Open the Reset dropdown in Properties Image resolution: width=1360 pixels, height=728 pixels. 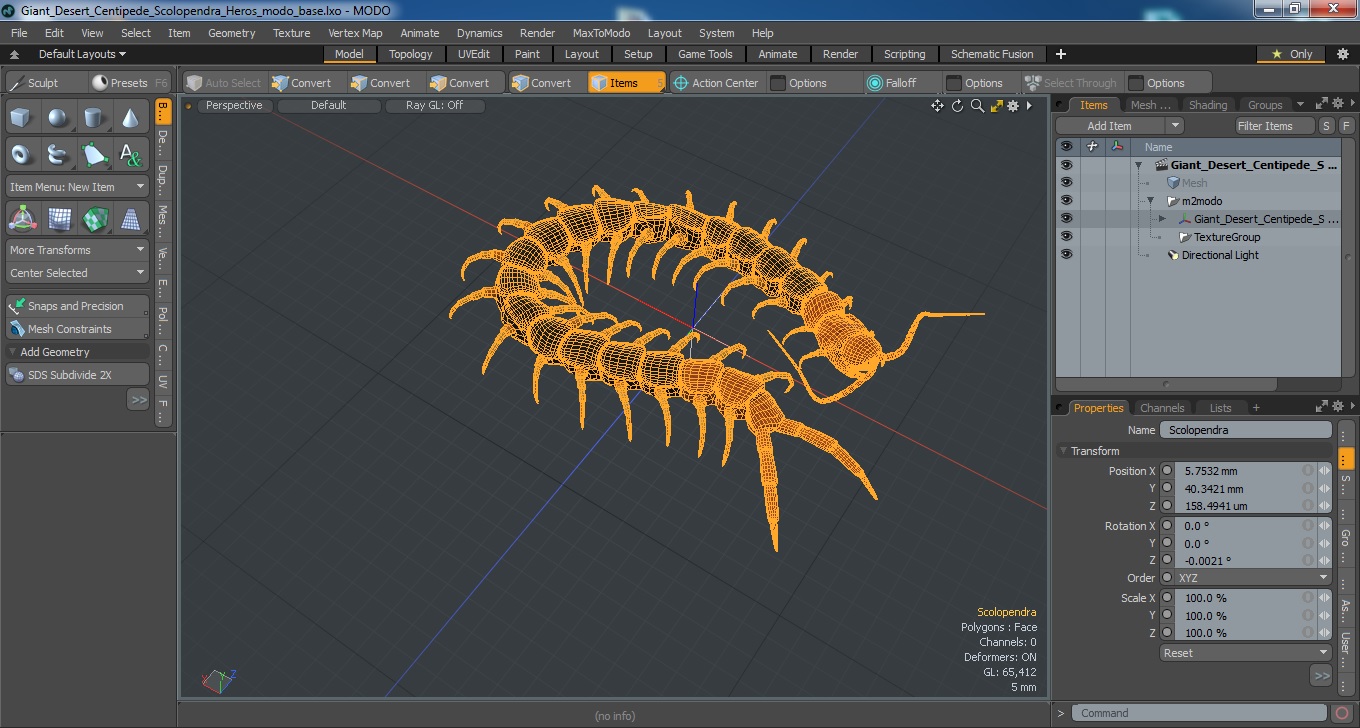1245,653
